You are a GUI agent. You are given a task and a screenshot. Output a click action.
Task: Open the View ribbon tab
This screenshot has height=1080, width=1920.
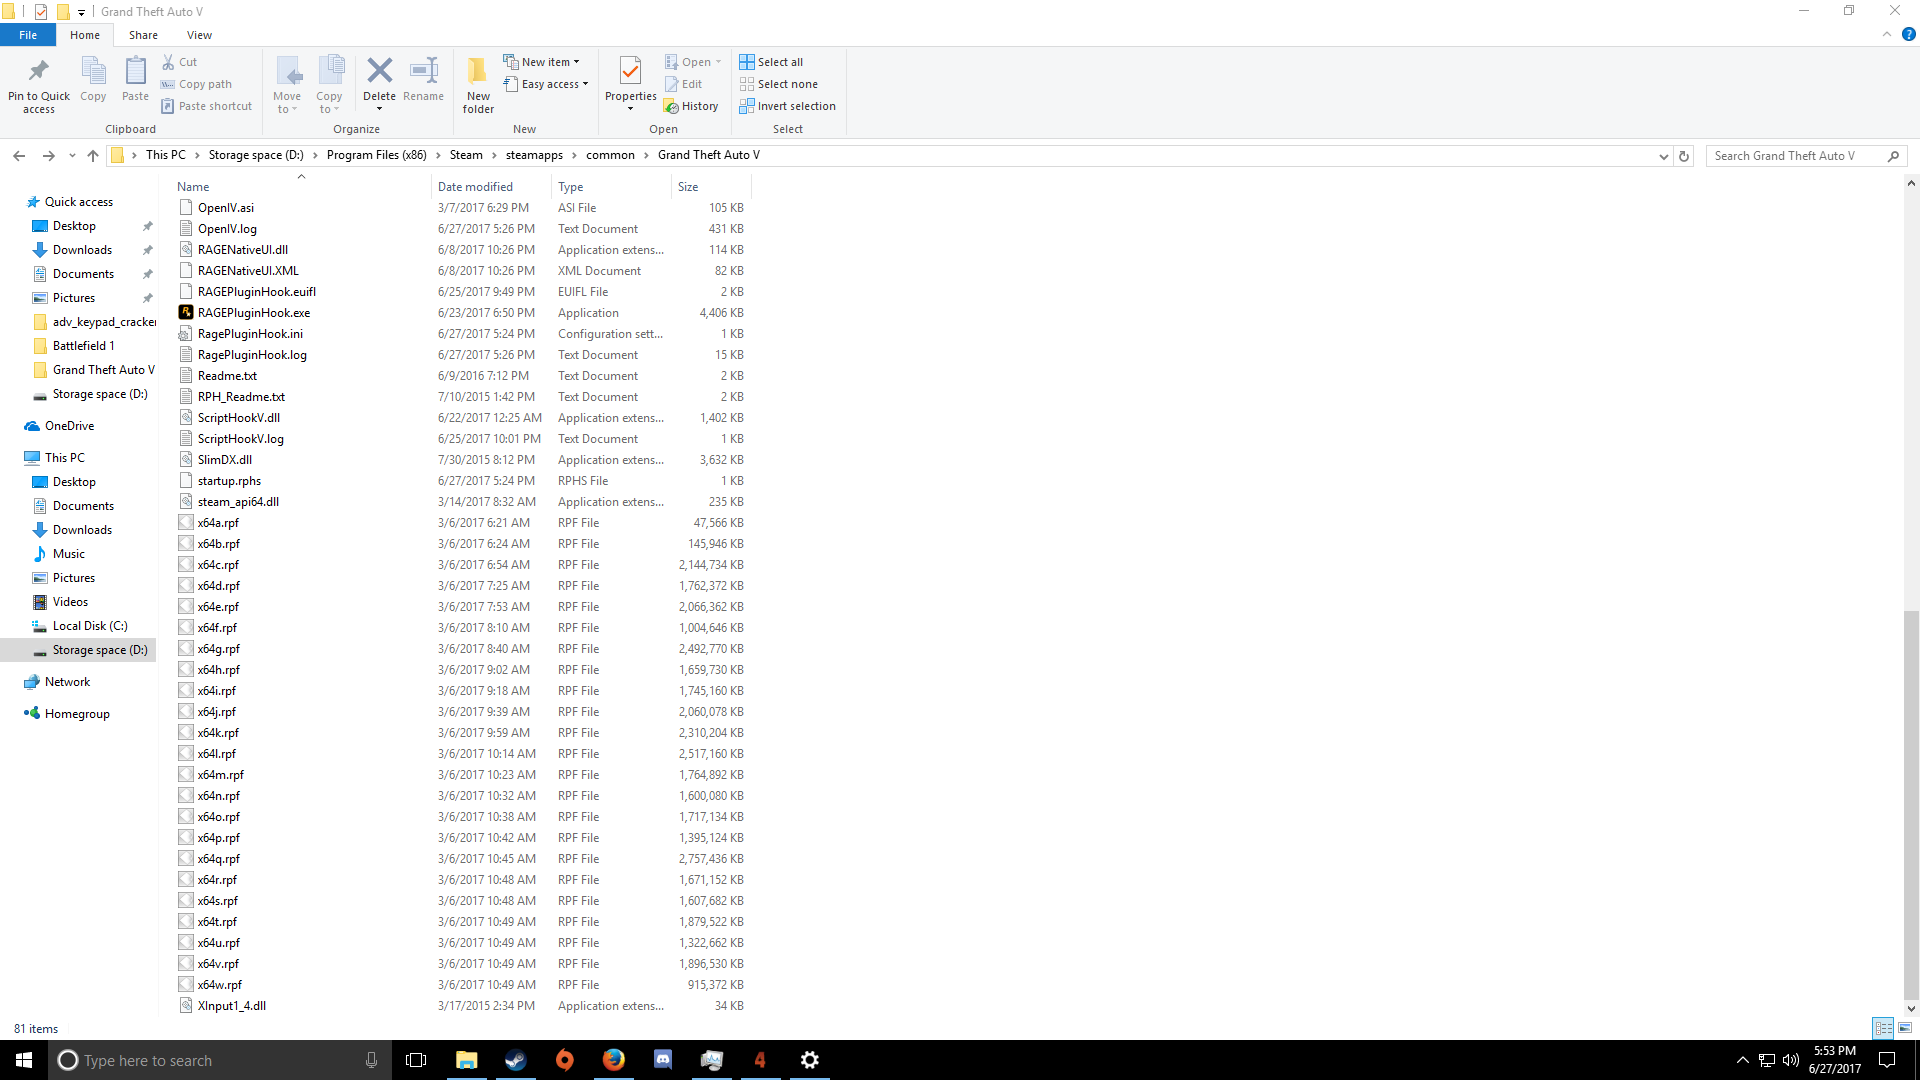(x=199, y=35)
